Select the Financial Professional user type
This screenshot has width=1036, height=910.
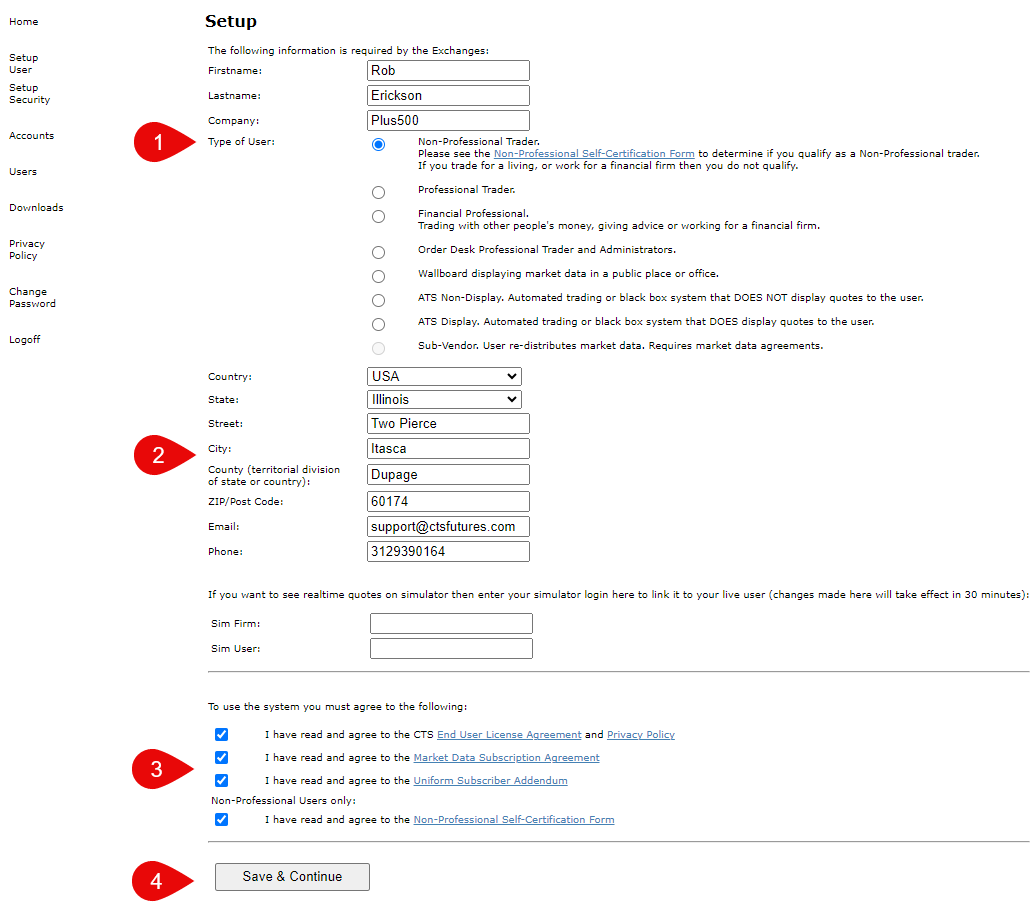(378, 216)
